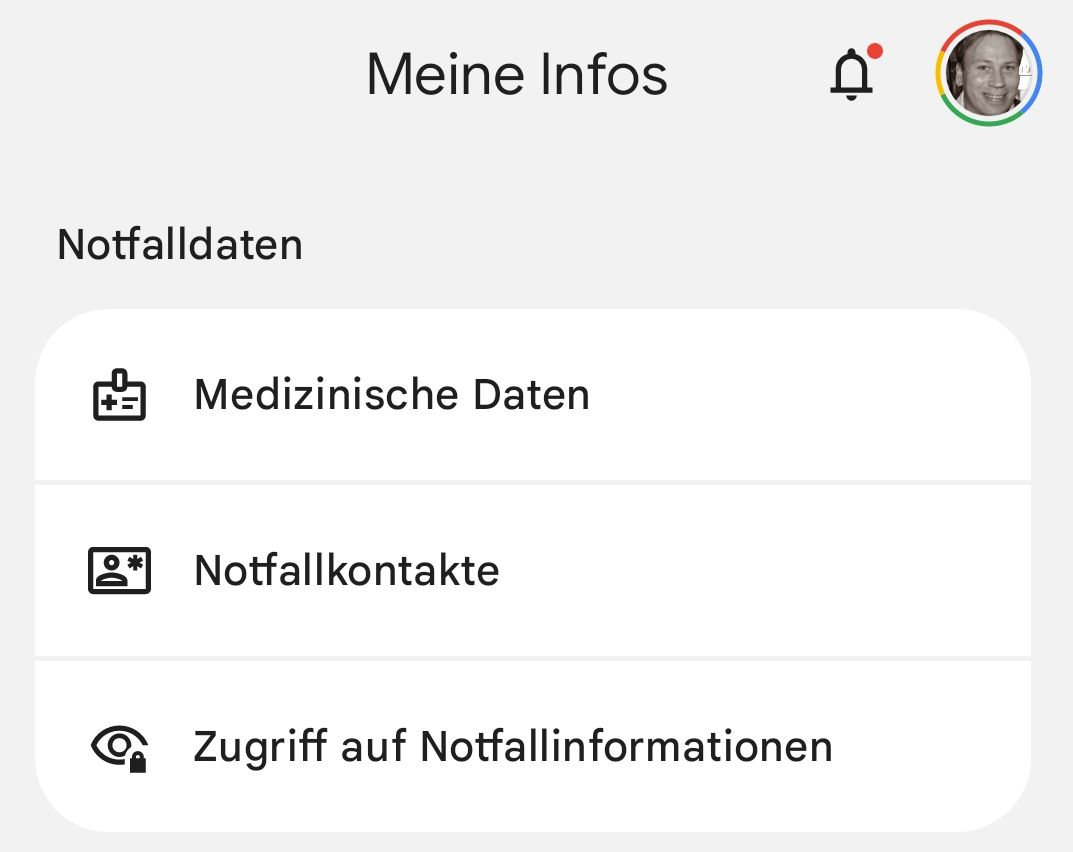
Task: Open Notfallkontakte
Action: coord(533,571)
